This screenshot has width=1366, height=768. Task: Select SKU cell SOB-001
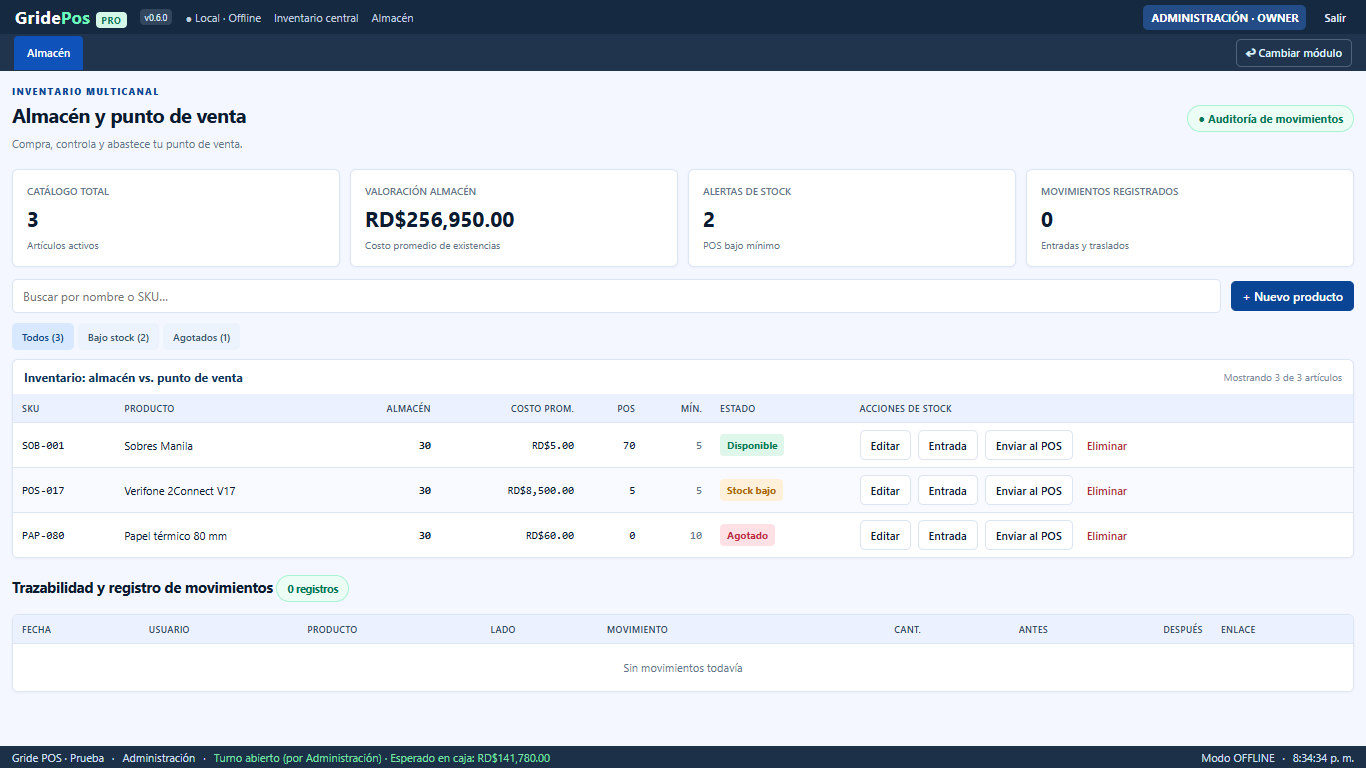pyautogui.click(x=43, y=446)
